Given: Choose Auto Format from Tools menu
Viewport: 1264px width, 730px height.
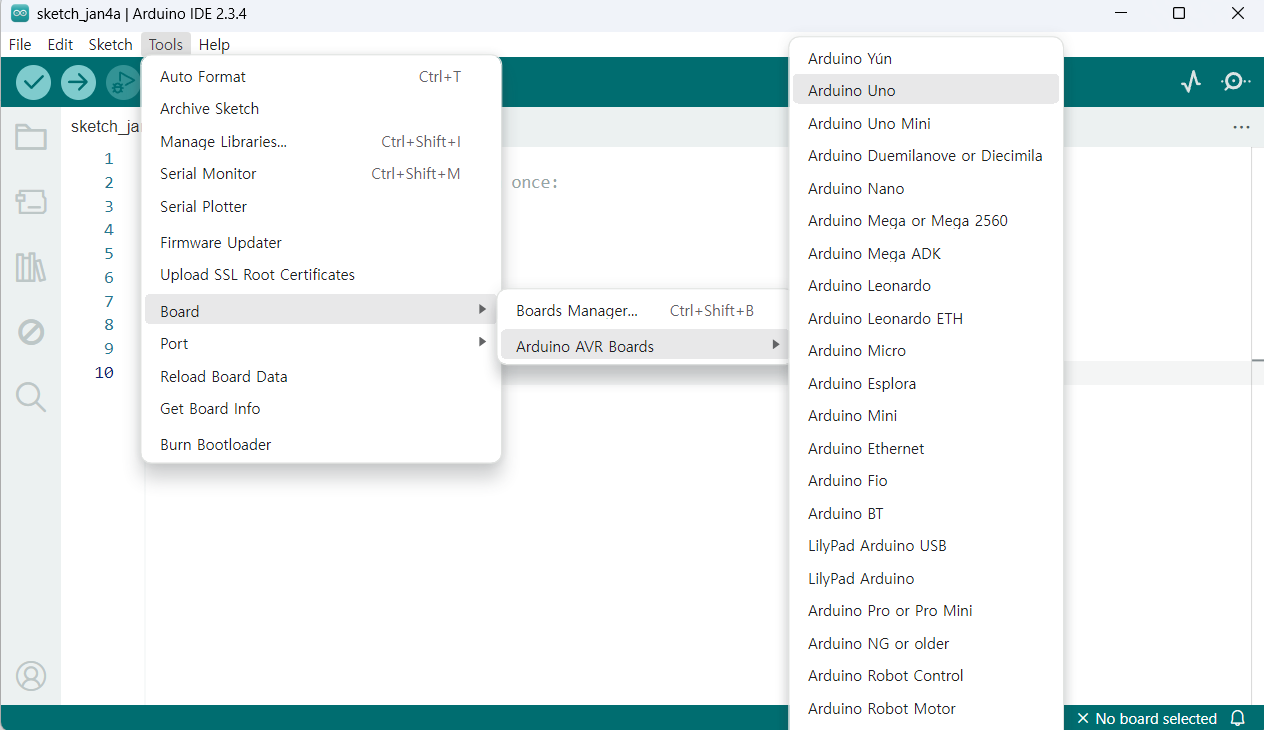Looking at the screenshot, I should click(x=321, y=76).
